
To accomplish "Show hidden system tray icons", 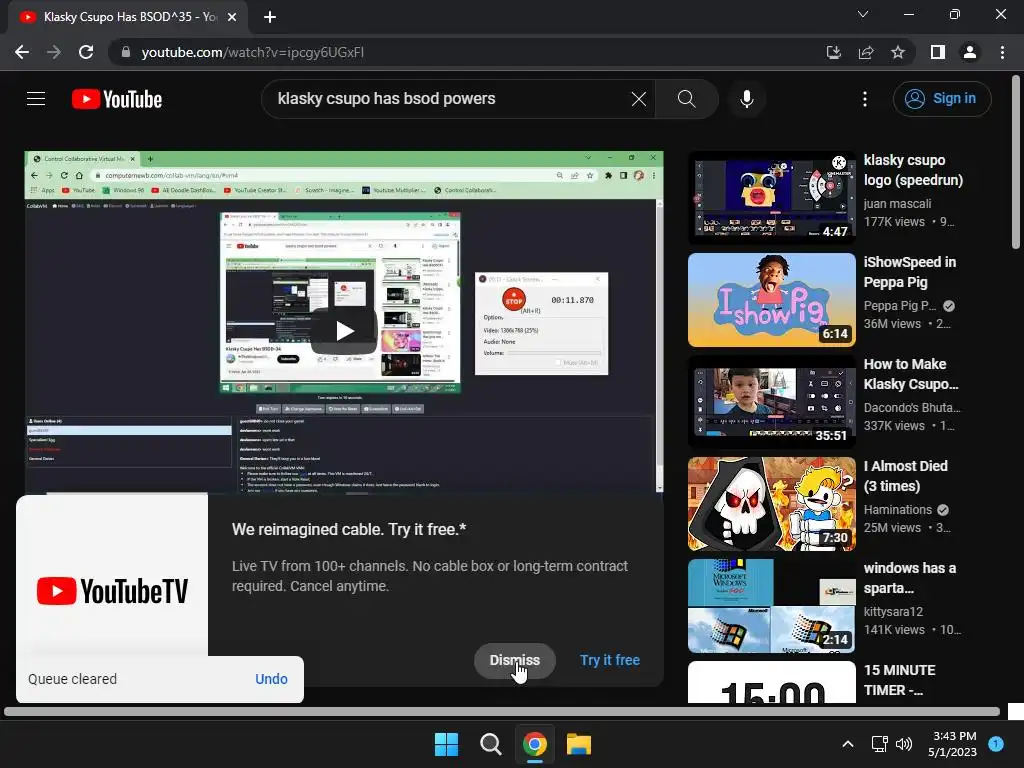I will (848, 744).
